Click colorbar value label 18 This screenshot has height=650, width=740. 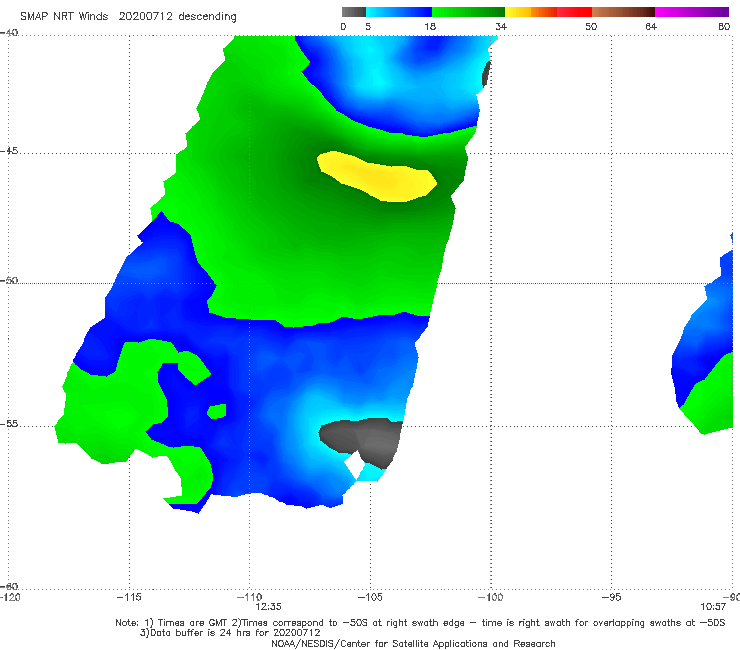[430, 26]
